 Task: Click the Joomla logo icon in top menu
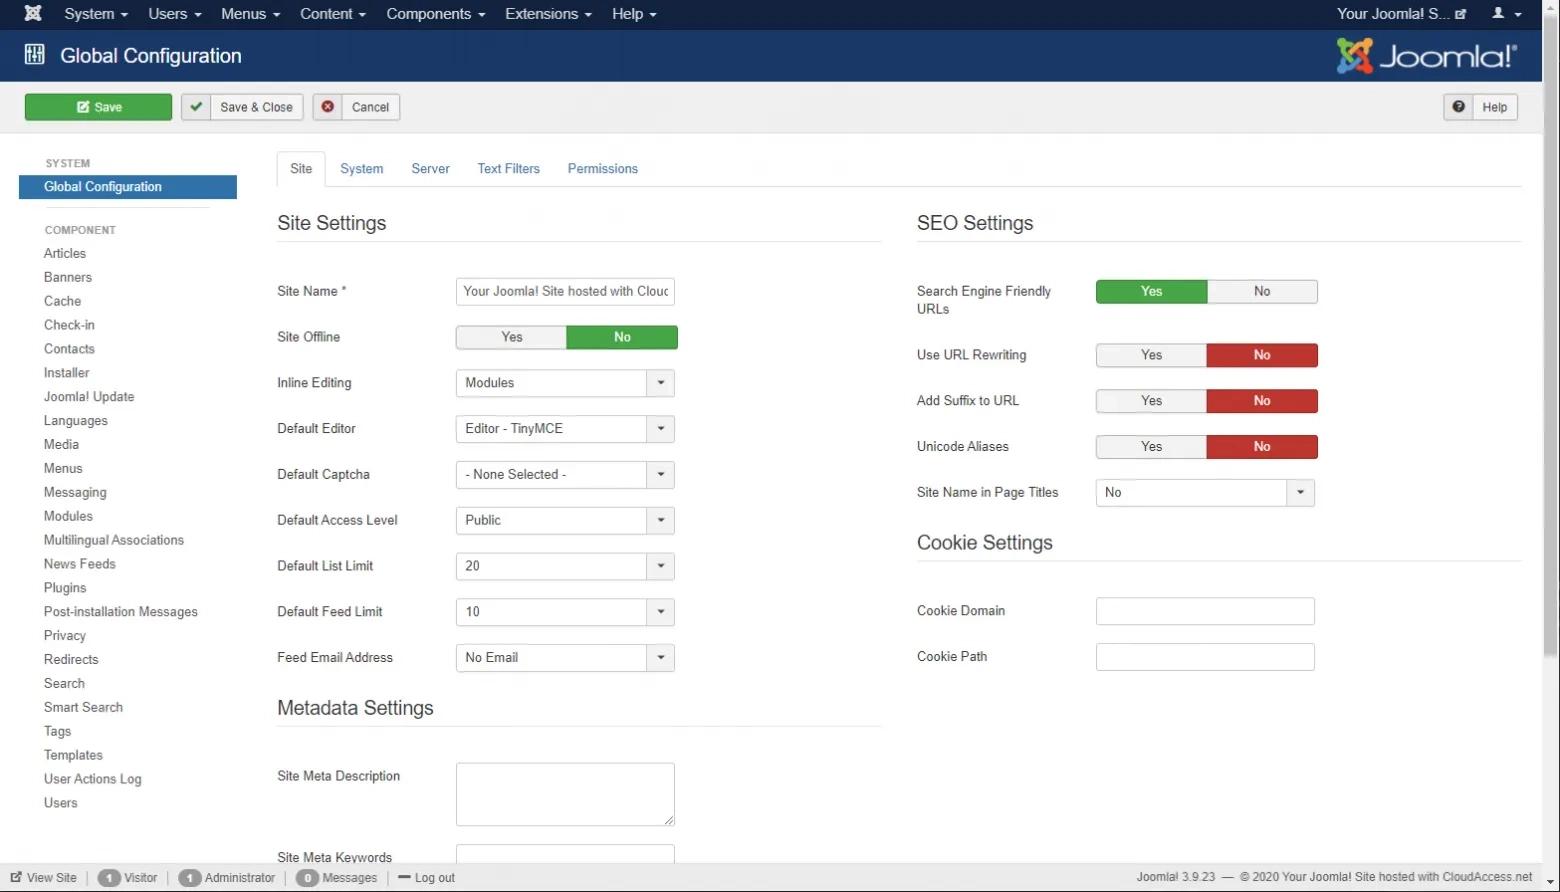pyautogui.click(x=33, y=14)
